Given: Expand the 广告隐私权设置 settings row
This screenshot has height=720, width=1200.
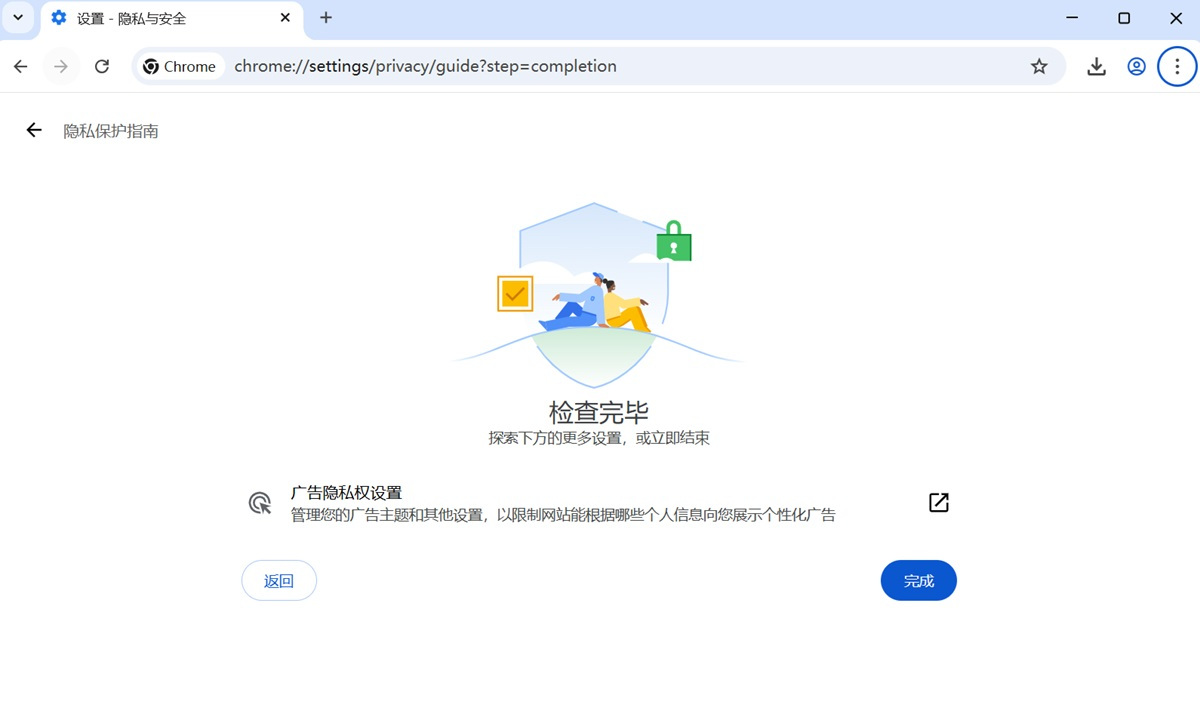Looking at the screenshot, I should tap(600, 502).
